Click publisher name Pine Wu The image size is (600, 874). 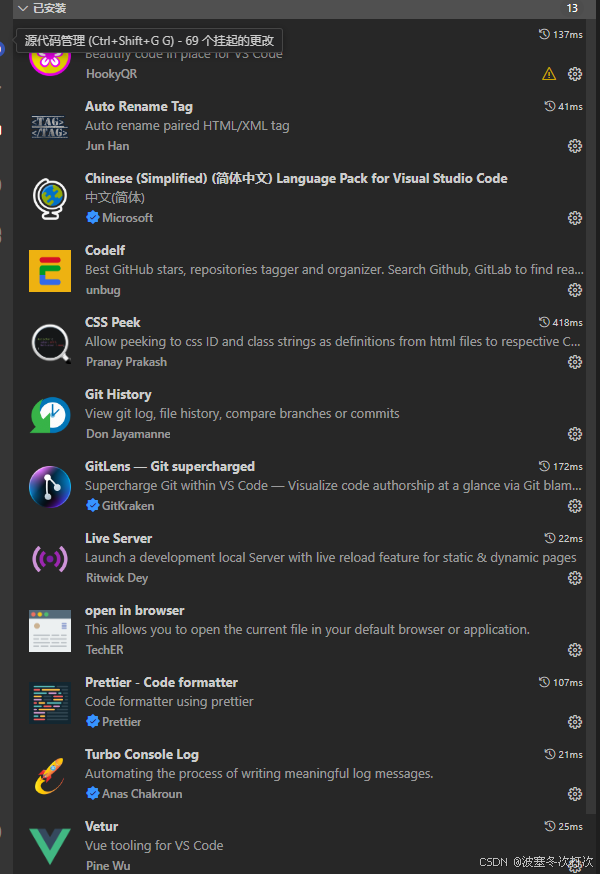pyautogui.click(x=108, y=866)
